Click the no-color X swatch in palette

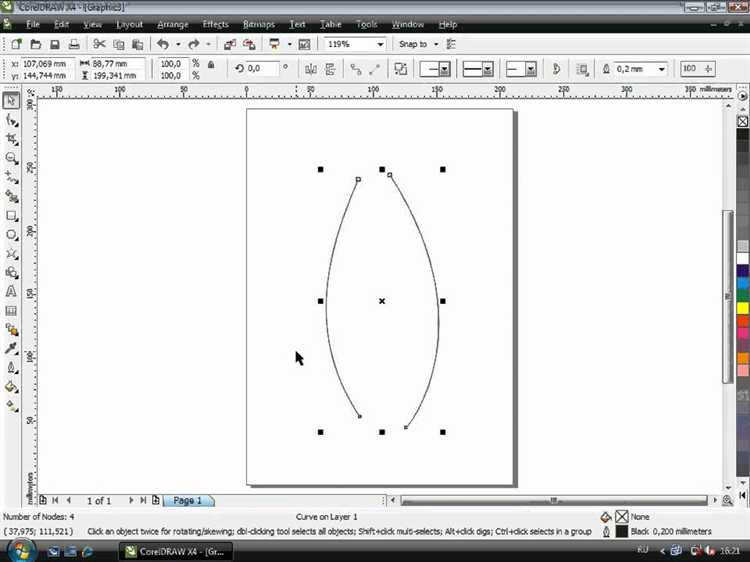pyautogui.click(x=742, y=121)
